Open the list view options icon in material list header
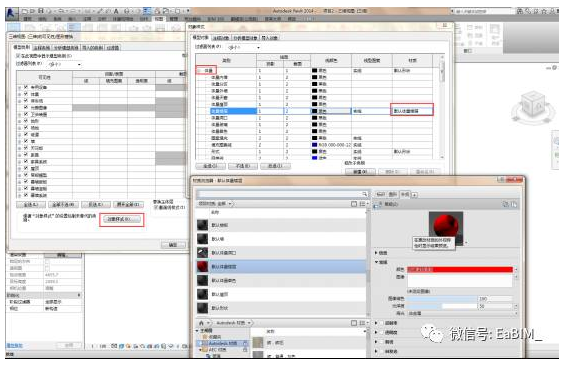The height and width of the screenshot is (365, 564). [x=362, y=204]
